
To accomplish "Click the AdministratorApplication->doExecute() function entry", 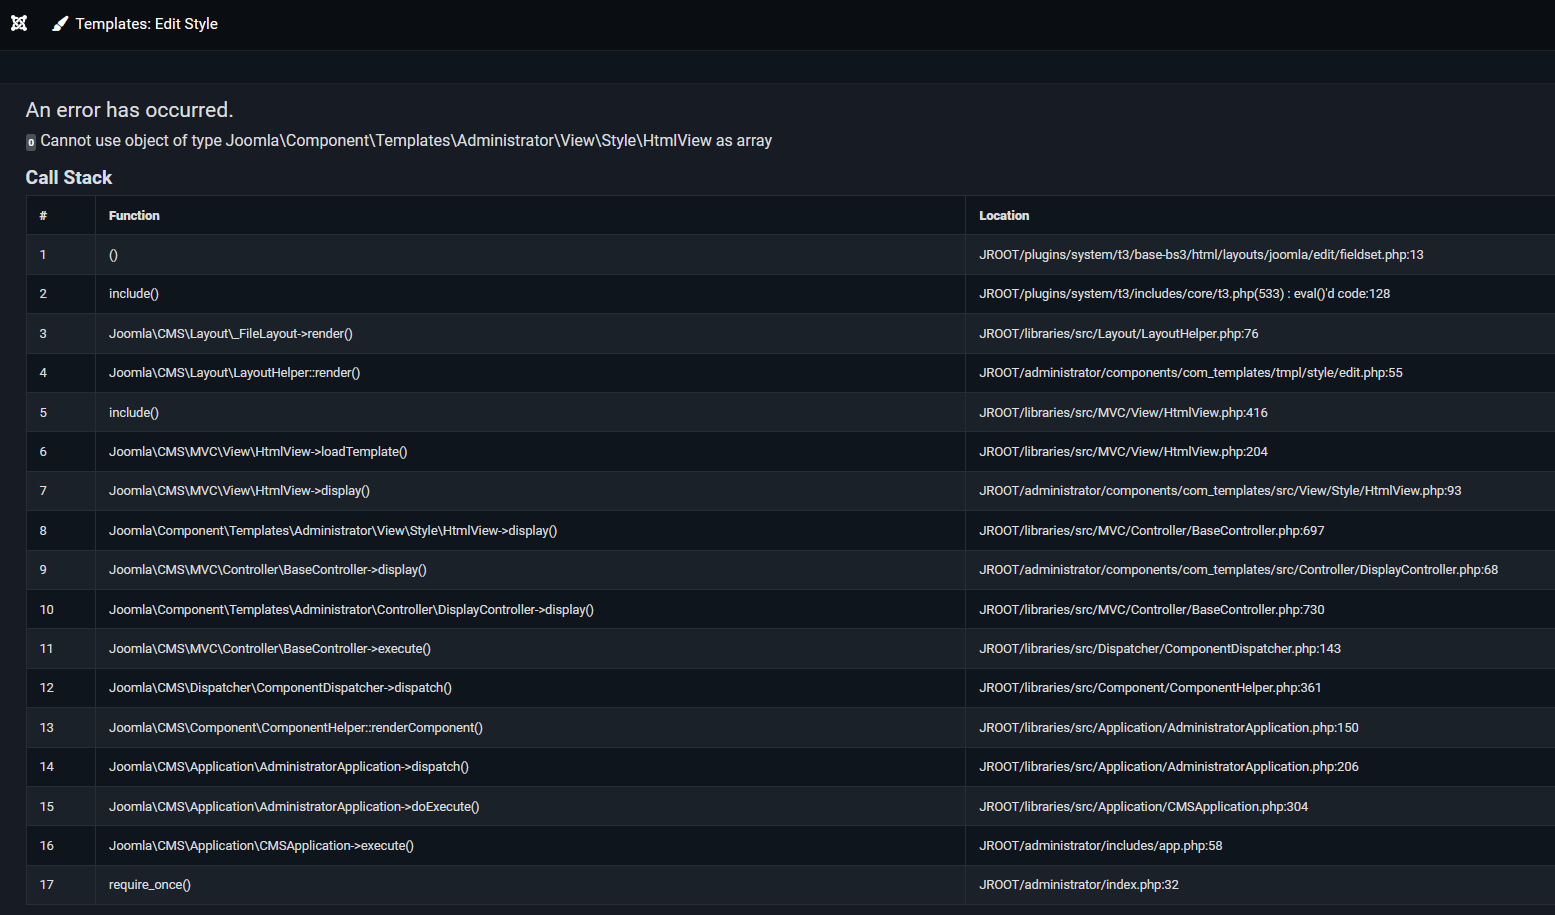I will (x=294, y=807).
